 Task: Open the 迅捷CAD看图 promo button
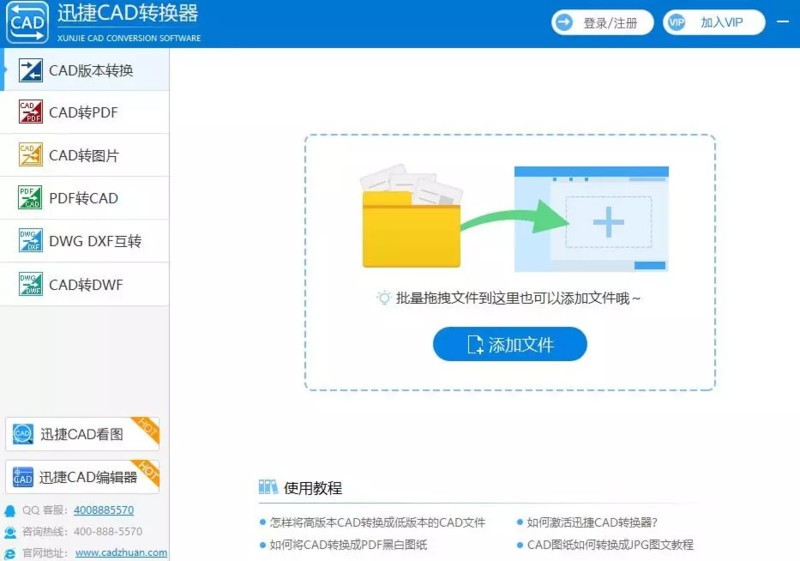click(83, 434)
